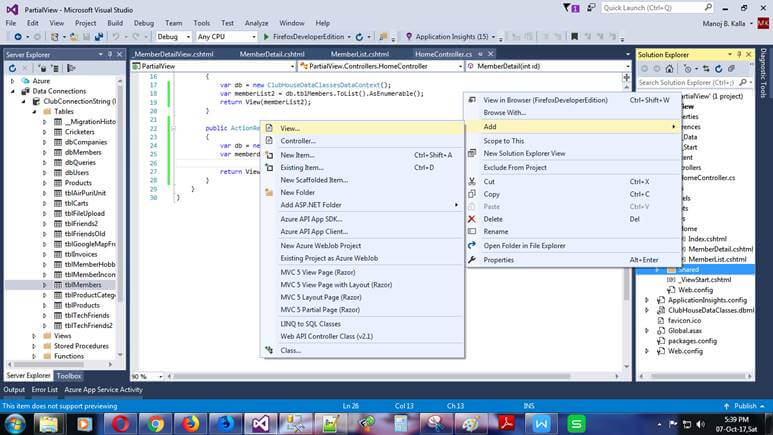
Task: Click the Cut scissors icon in context menu
Action: click(x=472, y=181)
